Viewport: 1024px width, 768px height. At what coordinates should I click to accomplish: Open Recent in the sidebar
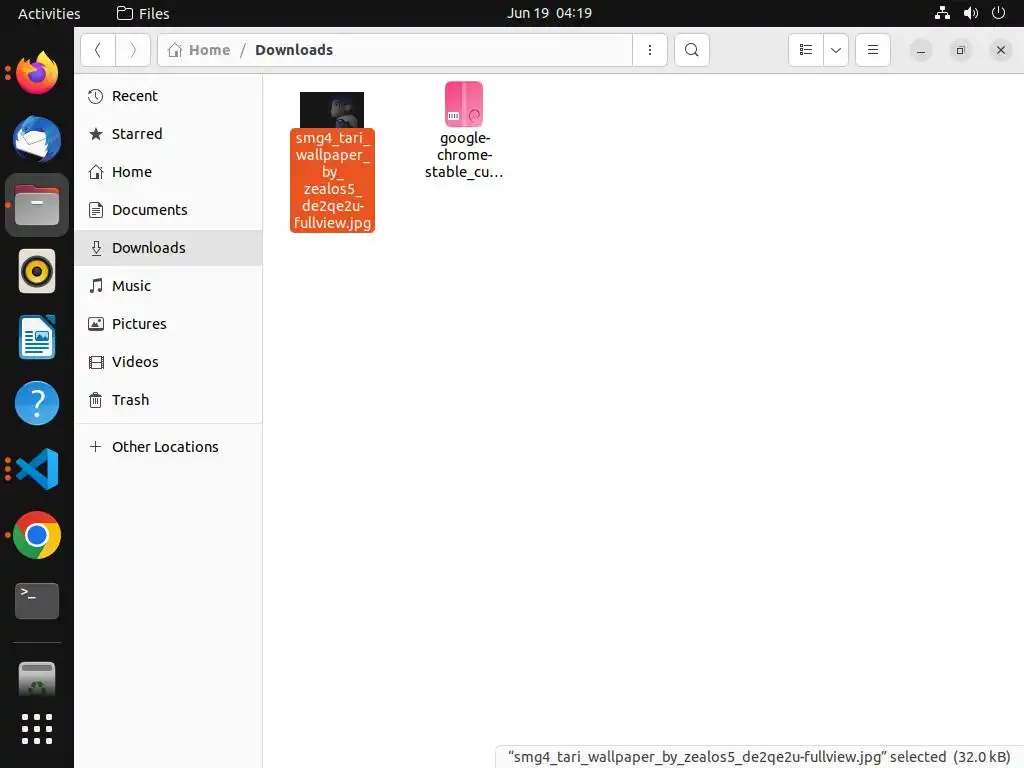click(x=168, y=96)
